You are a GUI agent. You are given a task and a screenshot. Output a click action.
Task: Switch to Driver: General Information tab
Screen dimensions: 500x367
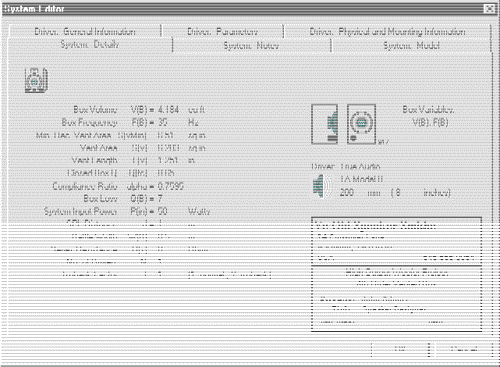pyautogui.click(x=85, y=32)
